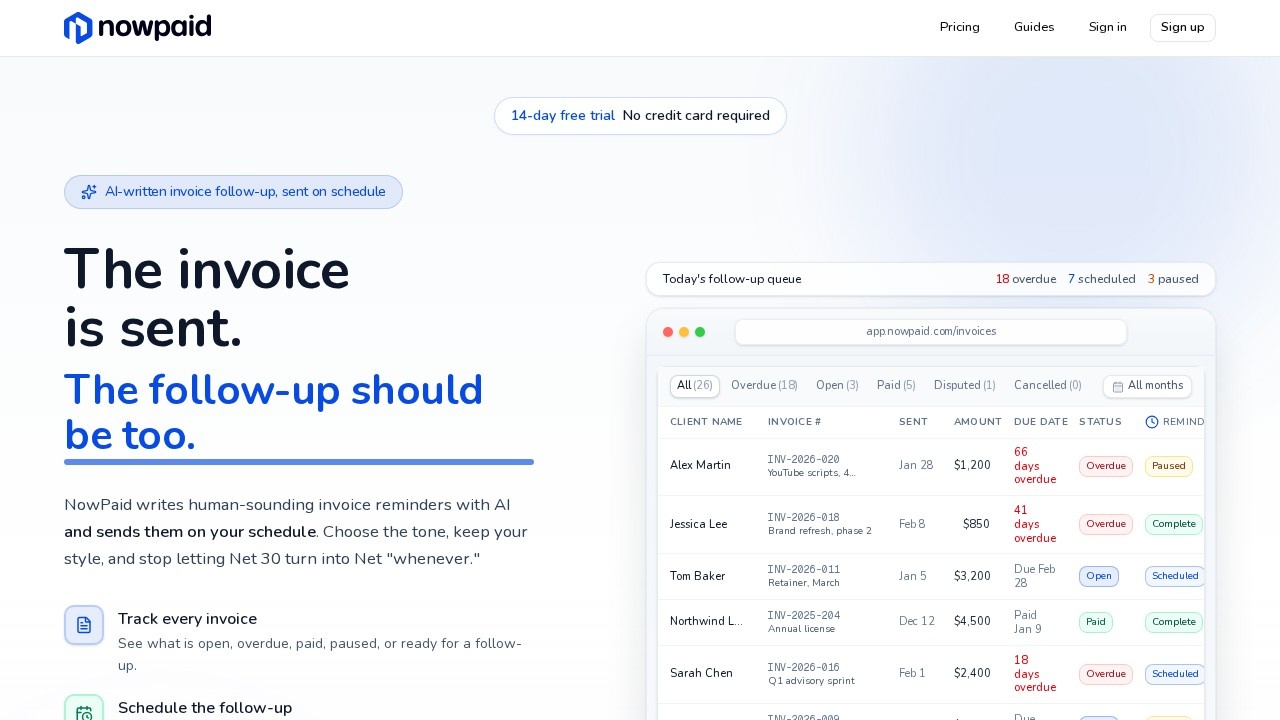
Task: Click the Northwind client name
Action: click(706, 622)
